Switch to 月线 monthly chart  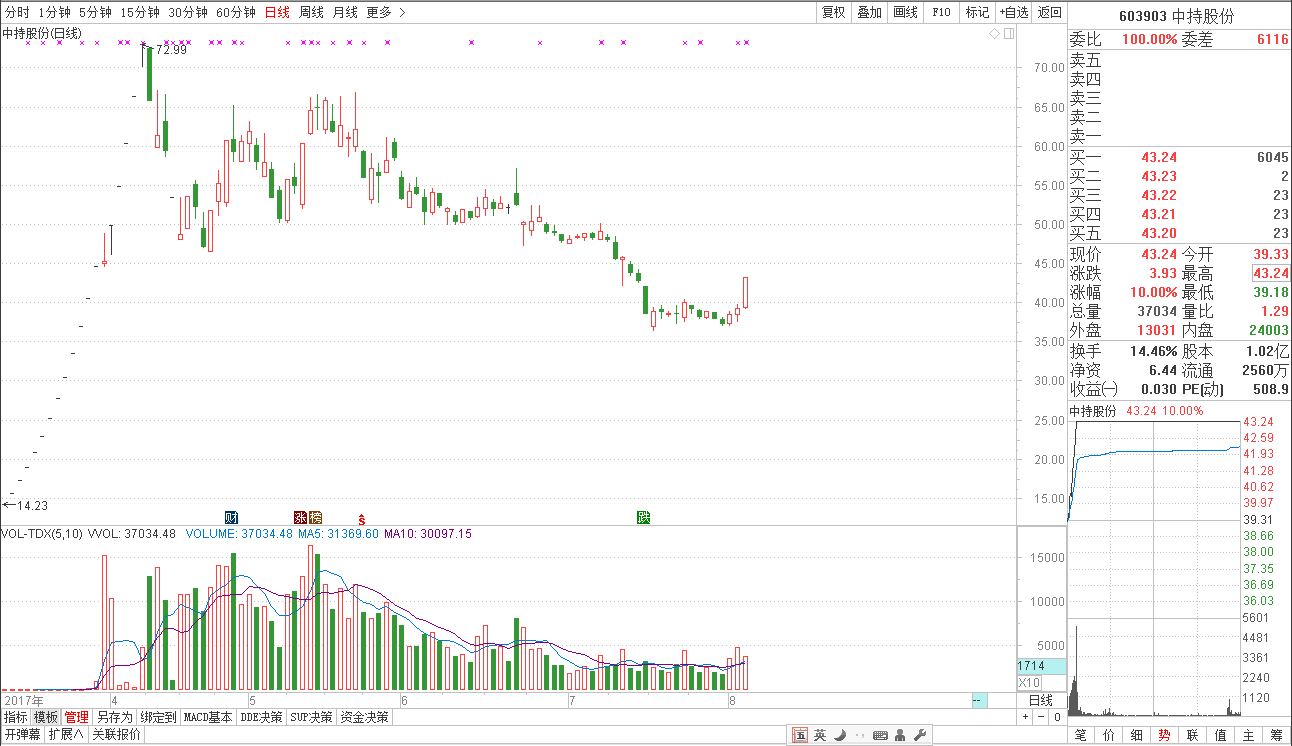tap(345, 12)
